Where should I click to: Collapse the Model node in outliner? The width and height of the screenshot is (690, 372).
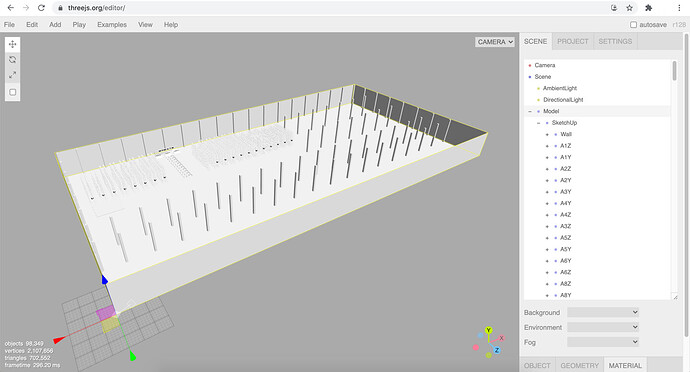(530, 111)
